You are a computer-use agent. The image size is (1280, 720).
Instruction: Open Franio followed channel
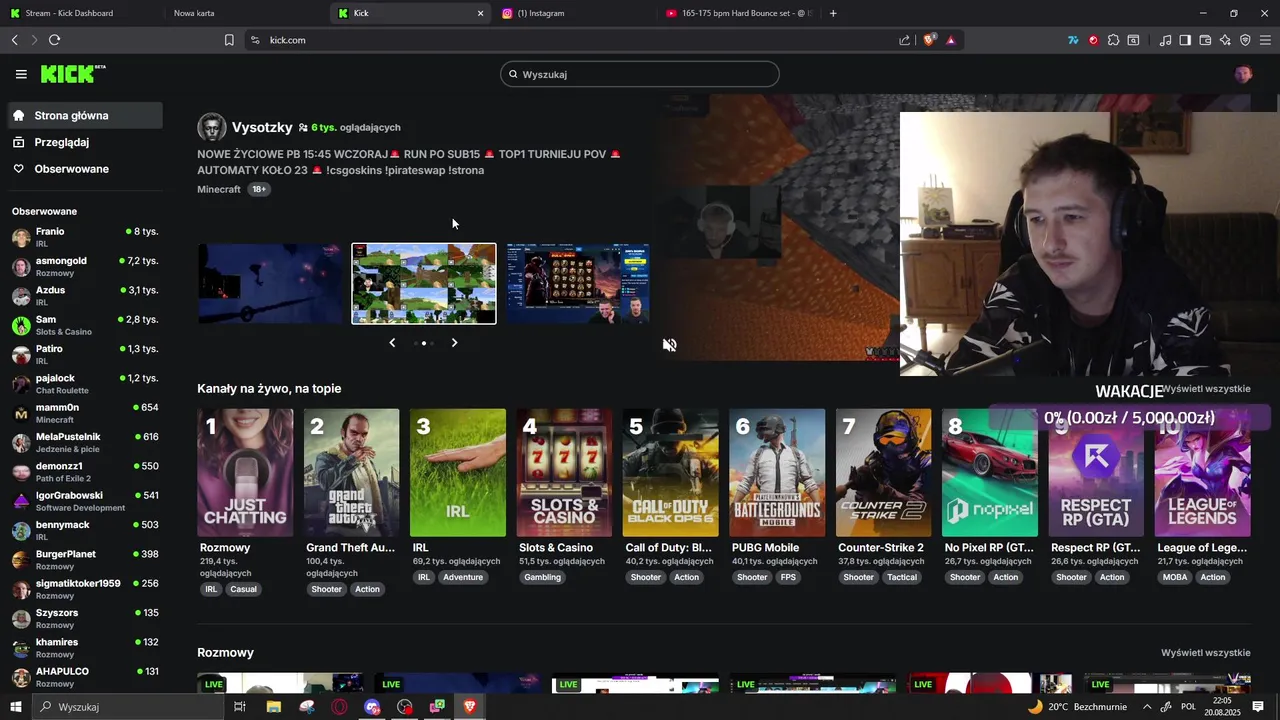(x=85, y=237)
